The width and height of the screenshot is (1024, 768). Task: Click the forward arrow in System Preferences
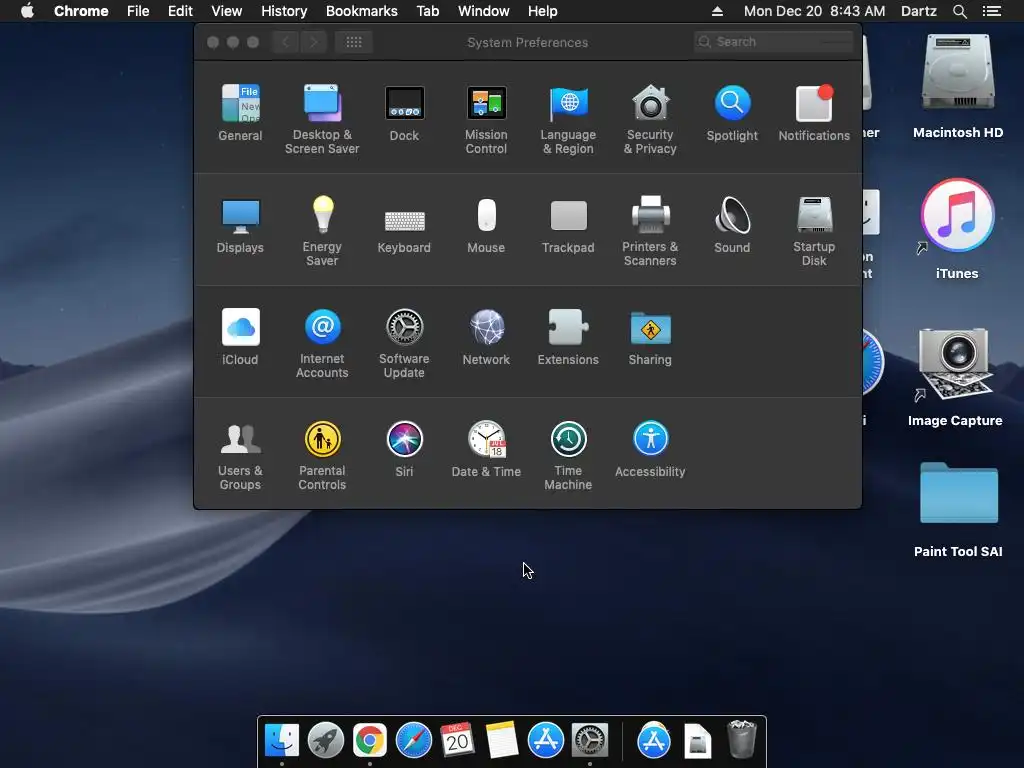[313, 42]
